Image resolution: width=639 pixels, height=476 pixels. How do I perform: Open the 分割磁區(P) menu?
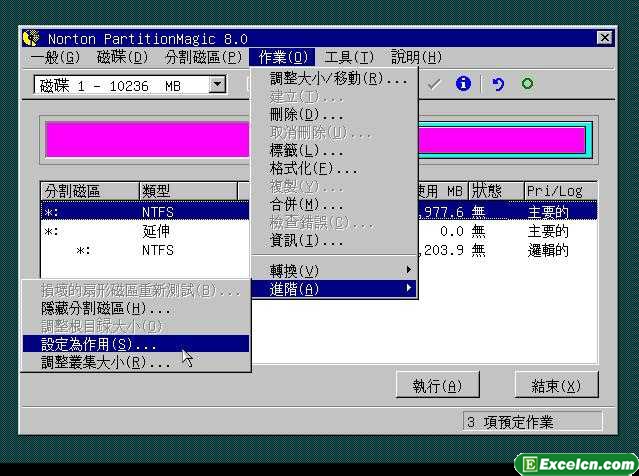point(203,57)
